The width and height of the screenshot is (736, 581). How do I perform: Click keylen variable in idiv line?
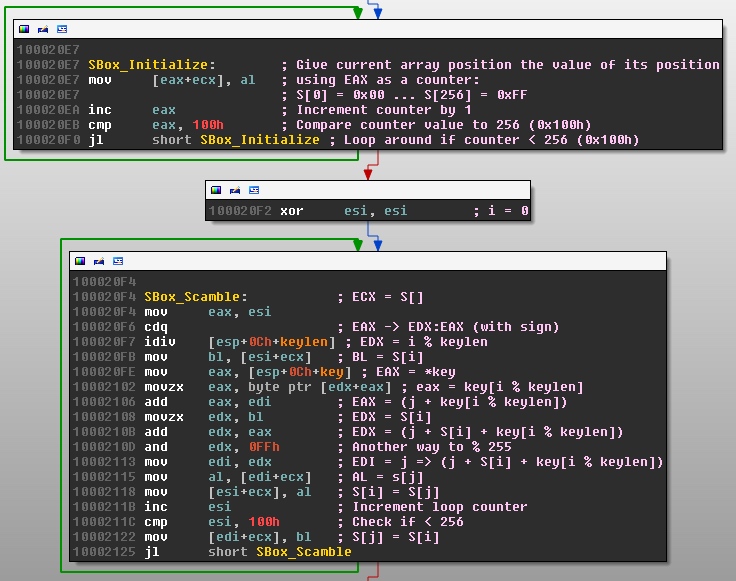[x=304, y=342]
